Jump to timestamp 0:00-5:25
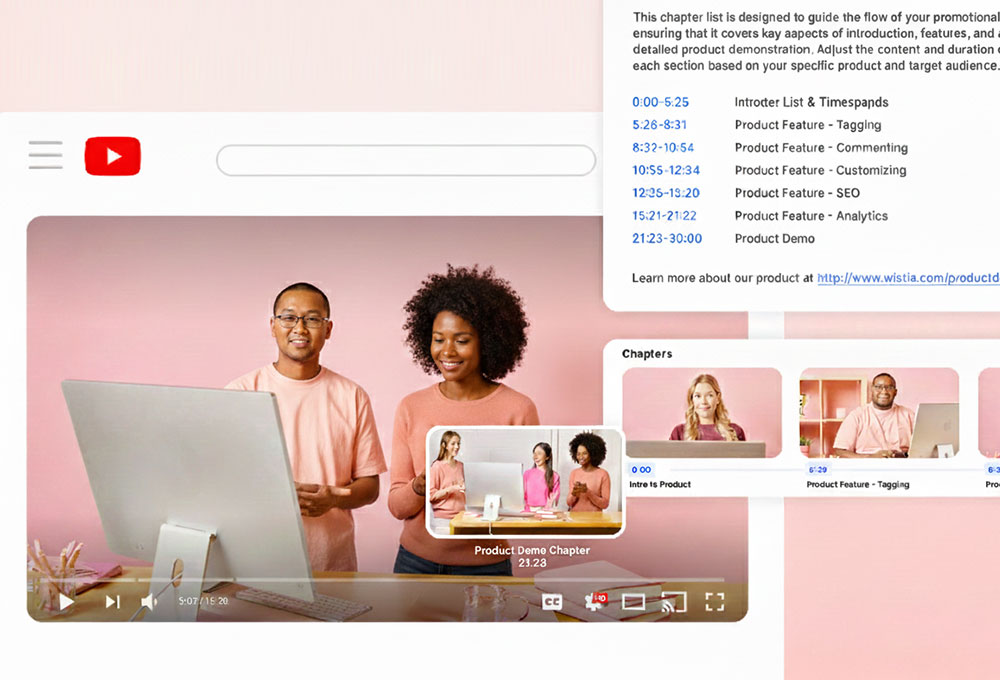The height and width of the screenshot is (680, 1000). point(660,102)
